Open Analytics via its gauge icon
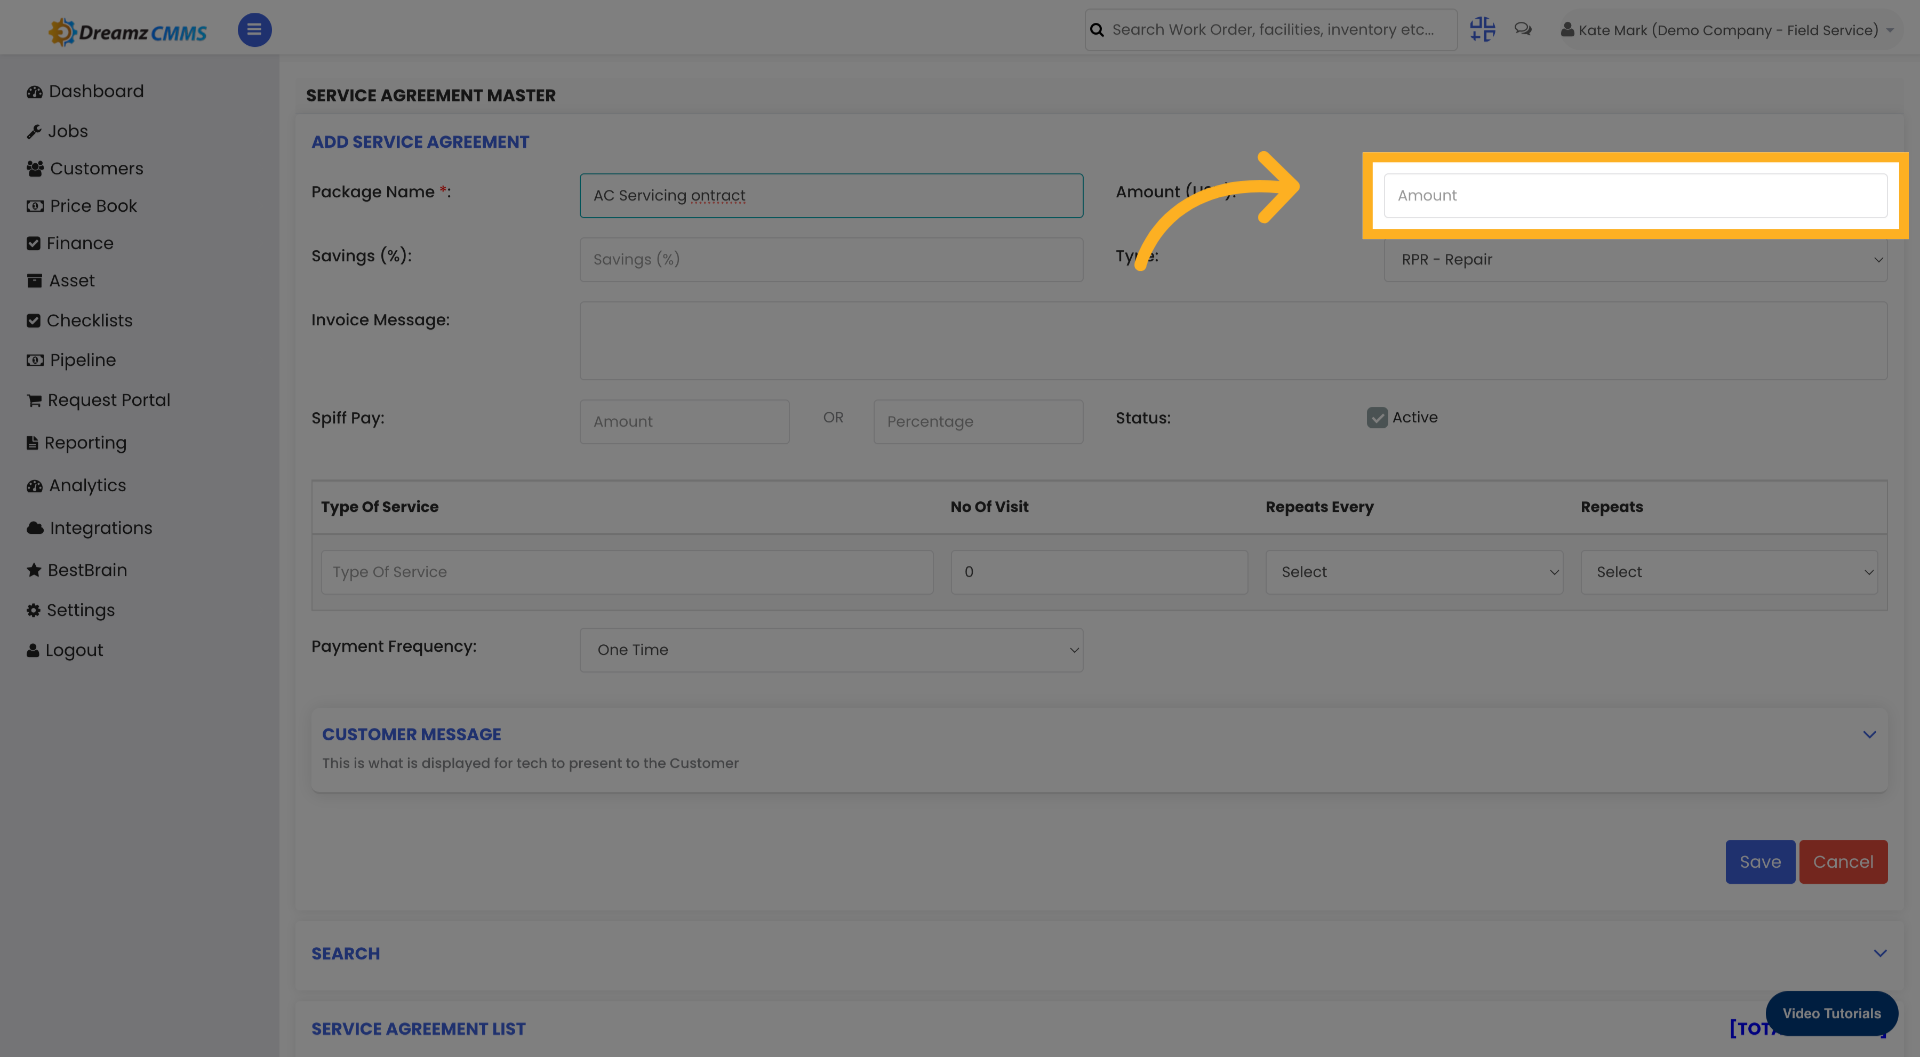Image resolution: width=1920 pixels, height=1057 pixels. (x=33, y=485)
